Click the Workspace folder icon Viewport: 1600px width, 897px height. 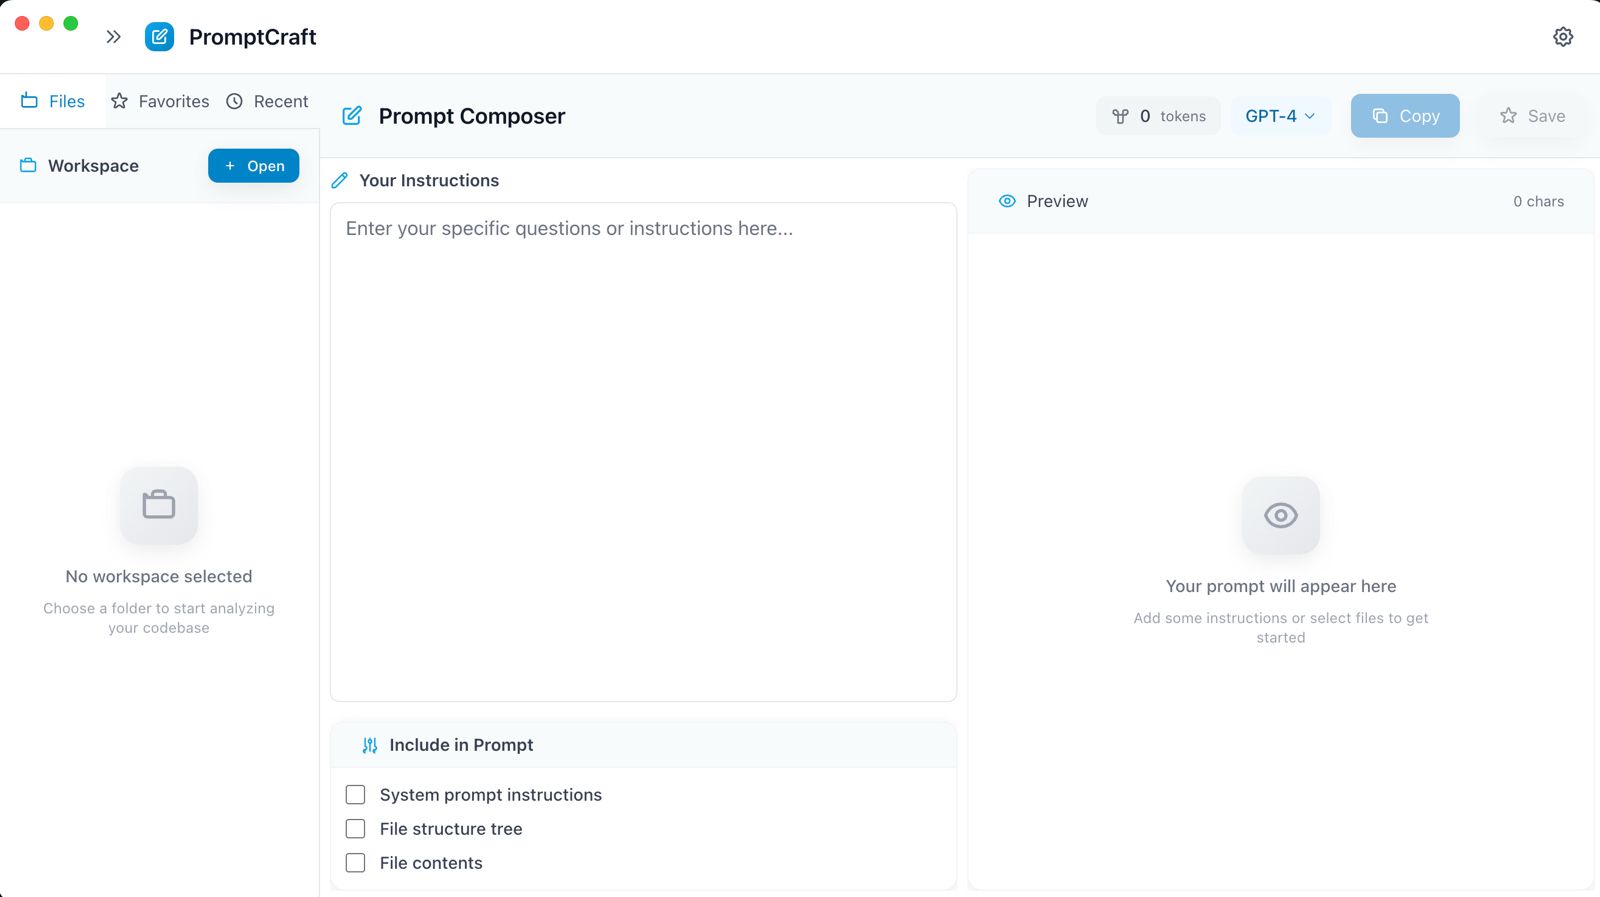(28, 166)
